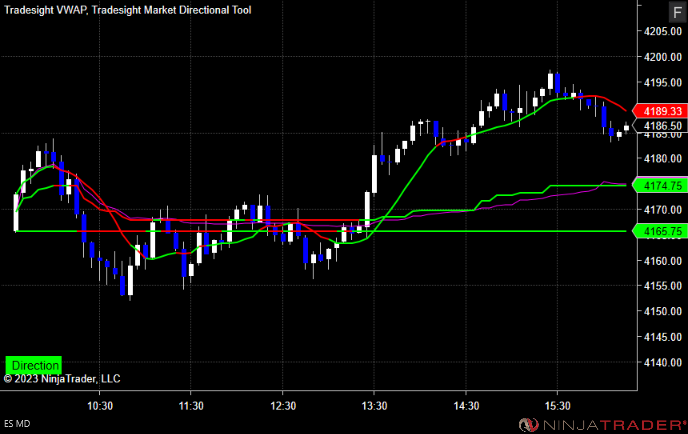Click the indicator title Tradesight VWAP text
Viewport: 688px width, 434px height.
click(x=46, y=10)
